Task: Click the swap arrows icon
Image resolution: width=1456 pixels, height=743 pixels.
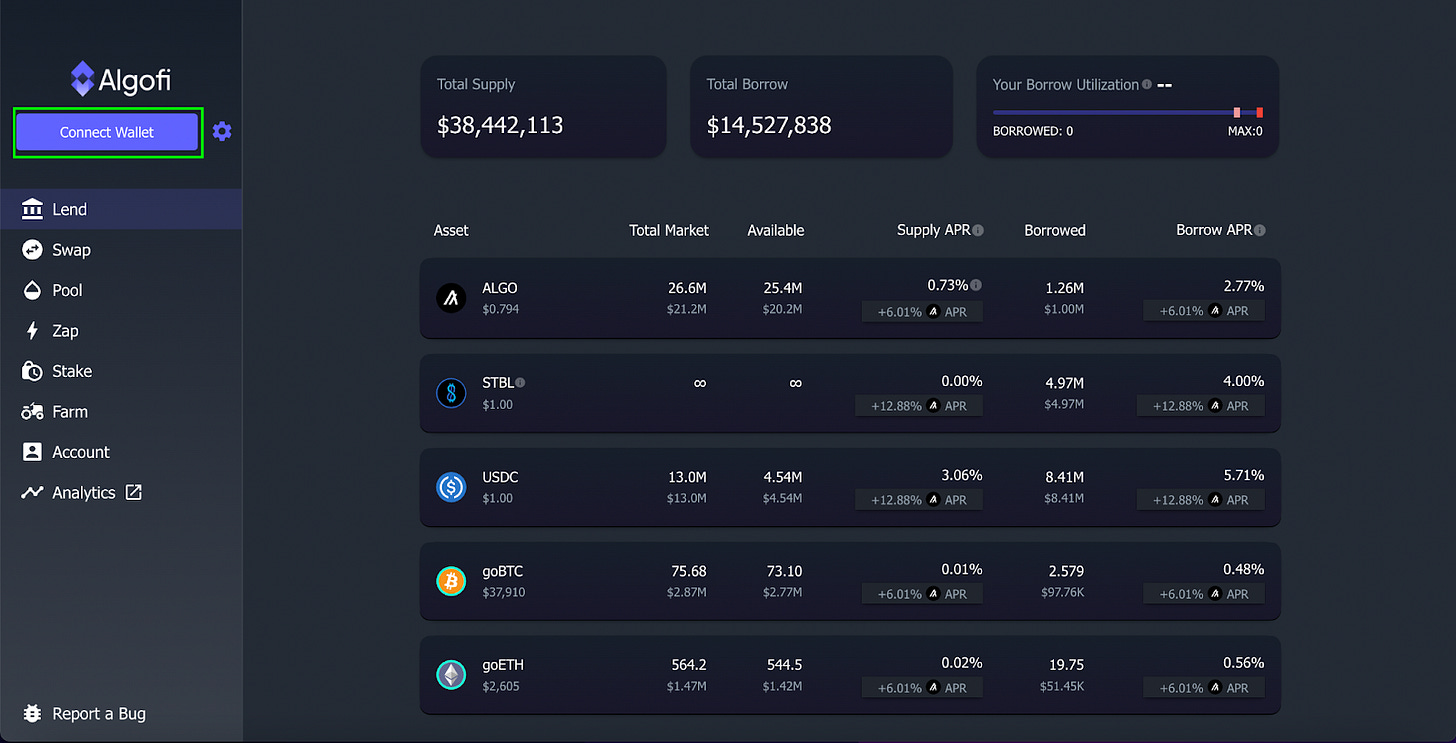Action: (33, 250)
